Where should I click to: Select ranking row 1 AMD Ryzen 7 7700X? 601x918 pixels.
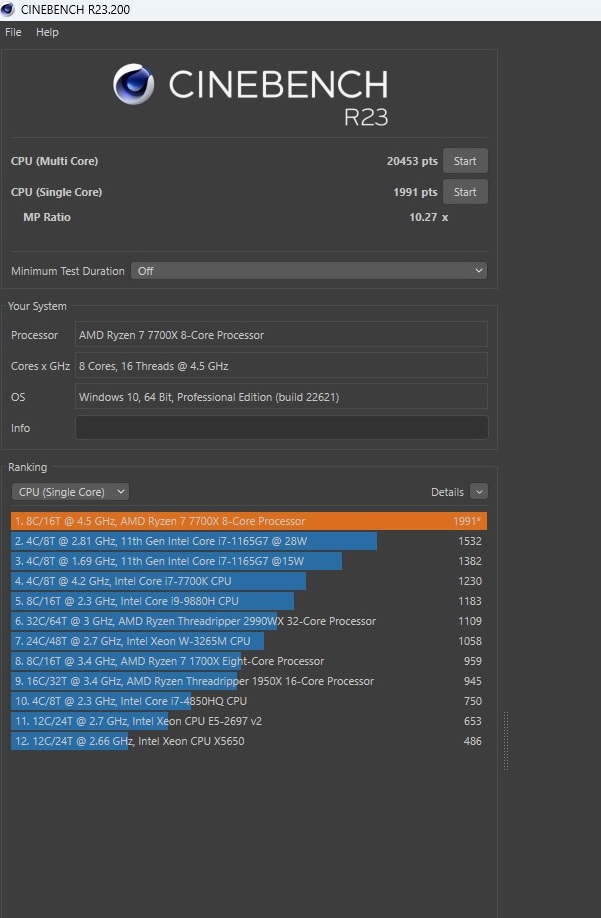(x=249, y=521)
